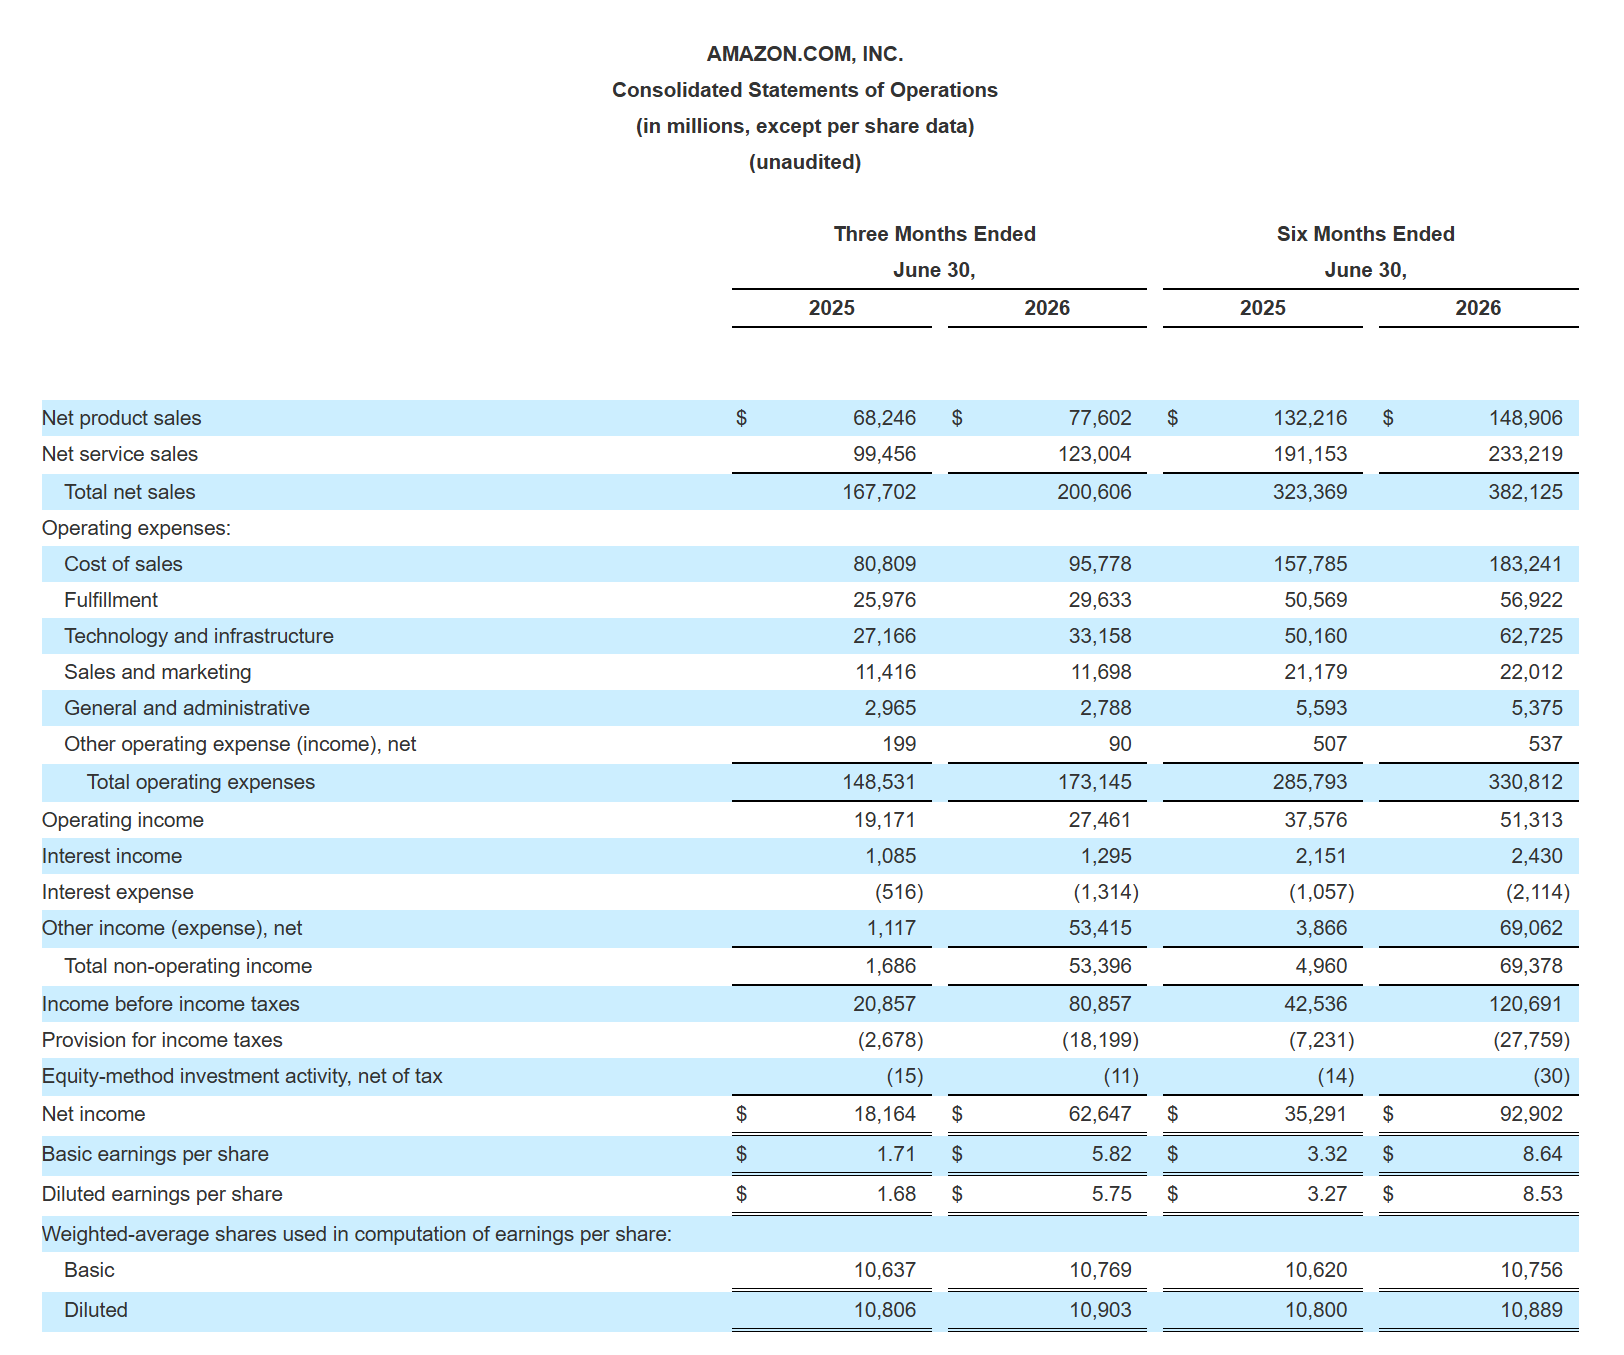1624x1355 pixels.
Task: Click the "Total net sales" row label
Action: point(130,492)
